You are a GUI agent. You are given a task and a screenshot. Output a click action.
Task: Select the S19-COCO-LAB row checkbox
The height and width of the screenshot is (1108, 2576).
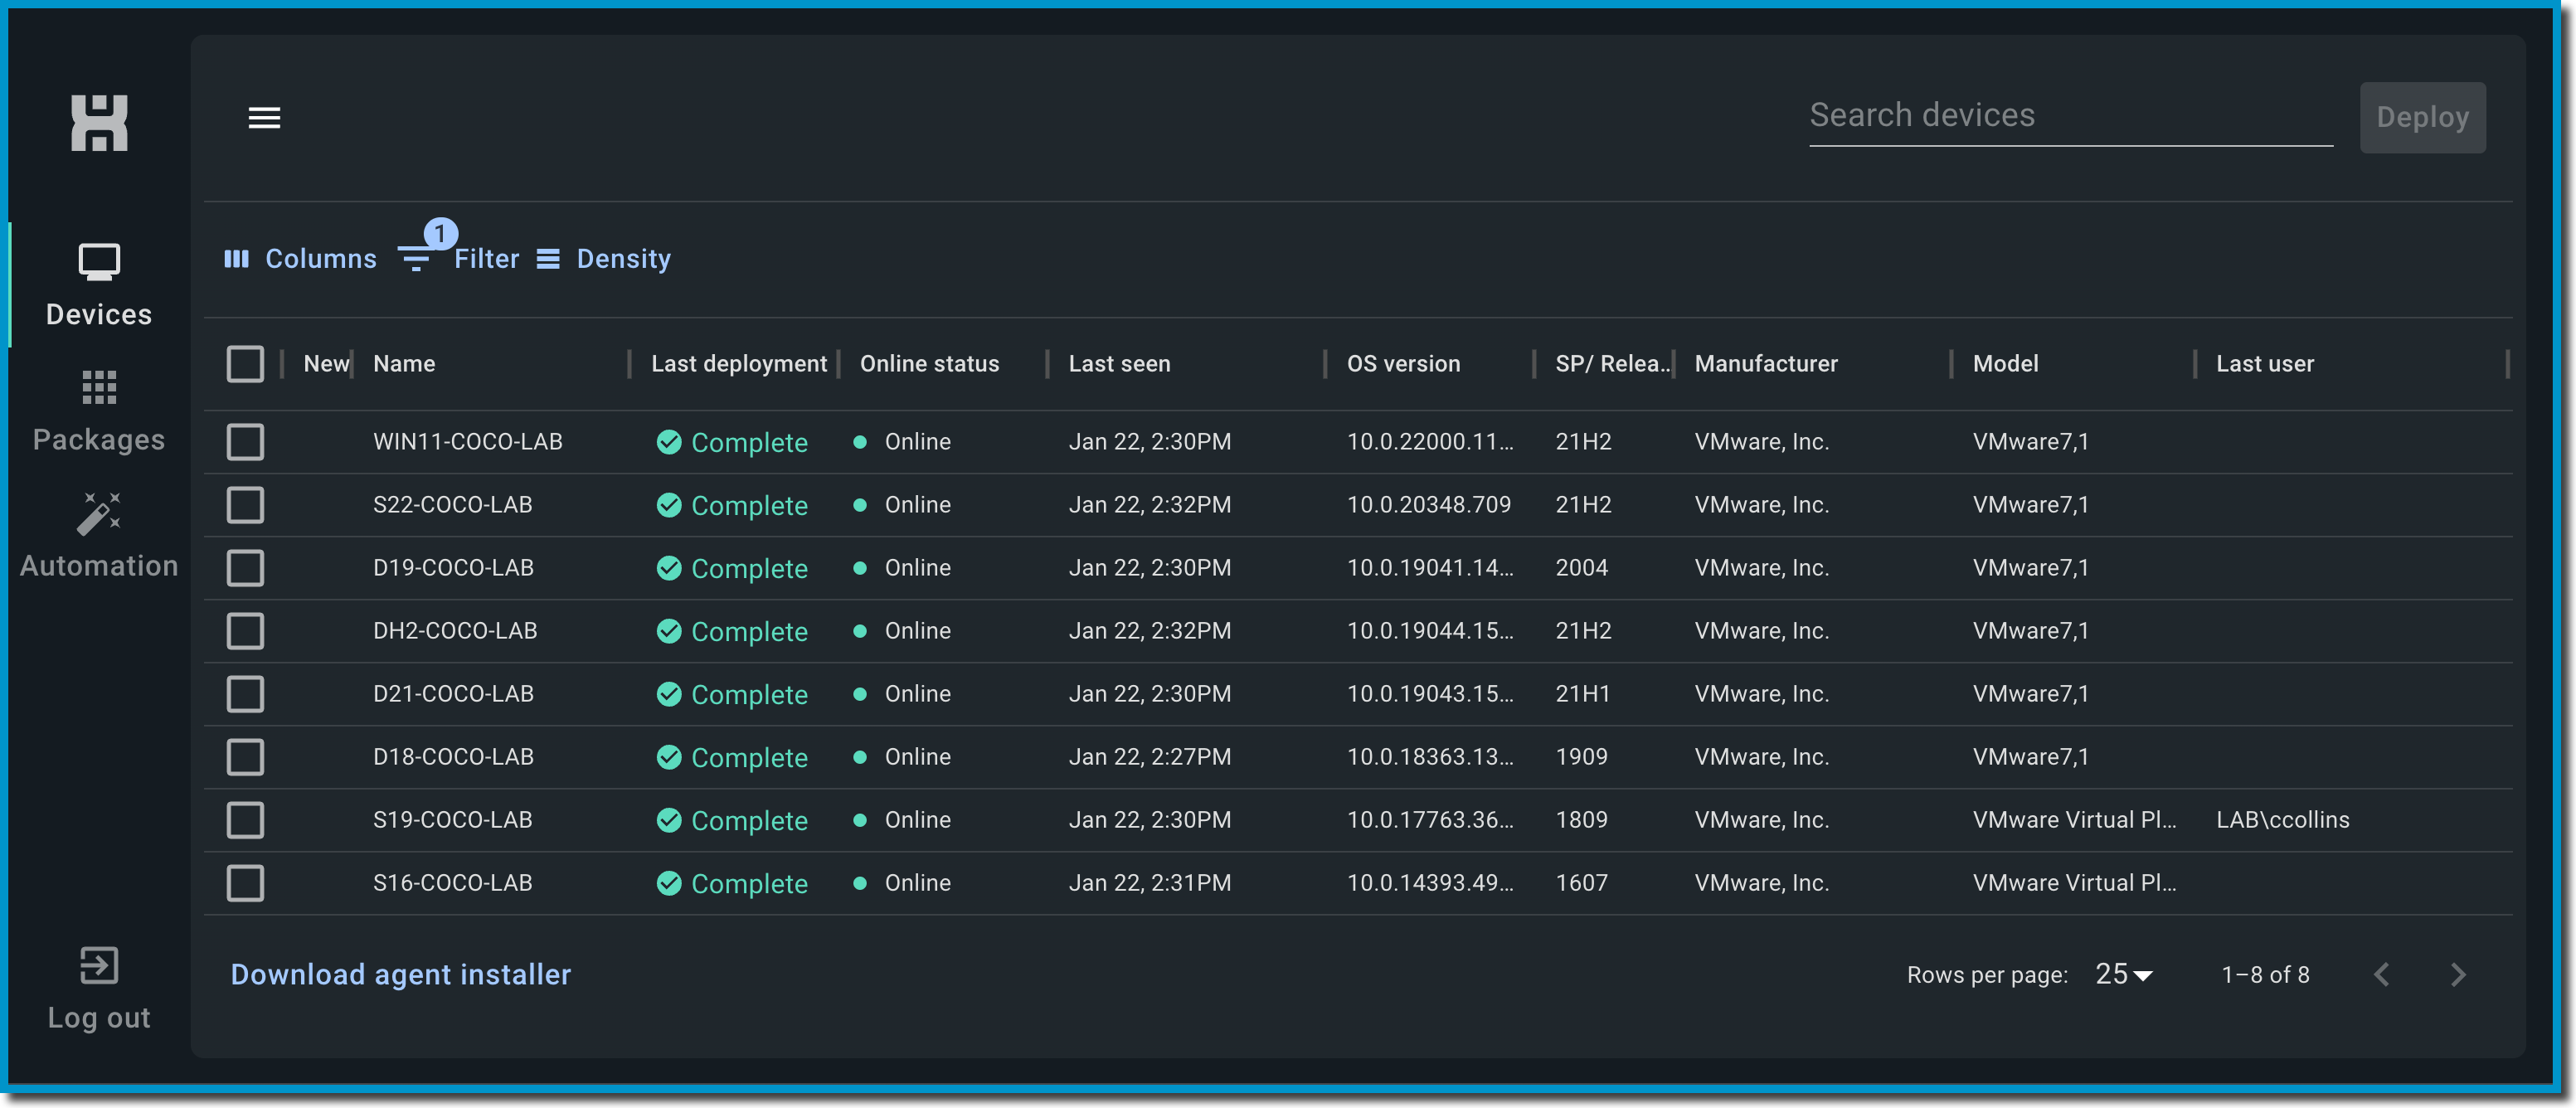245,820
